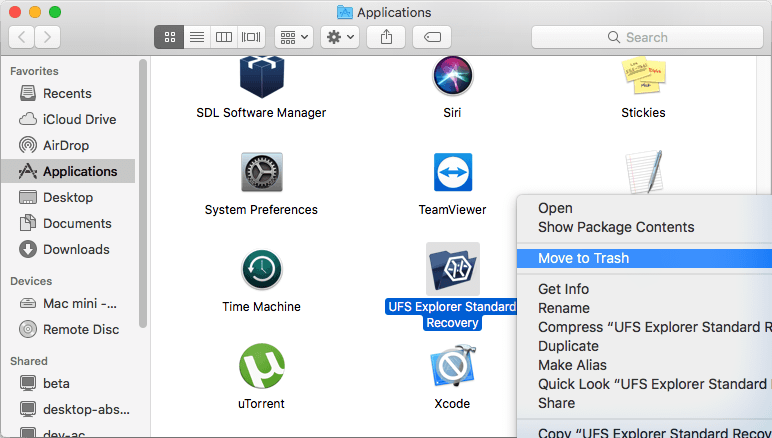The image size is (772, 438).
Task: Switch to Cover Flow view
Action: 251,37
